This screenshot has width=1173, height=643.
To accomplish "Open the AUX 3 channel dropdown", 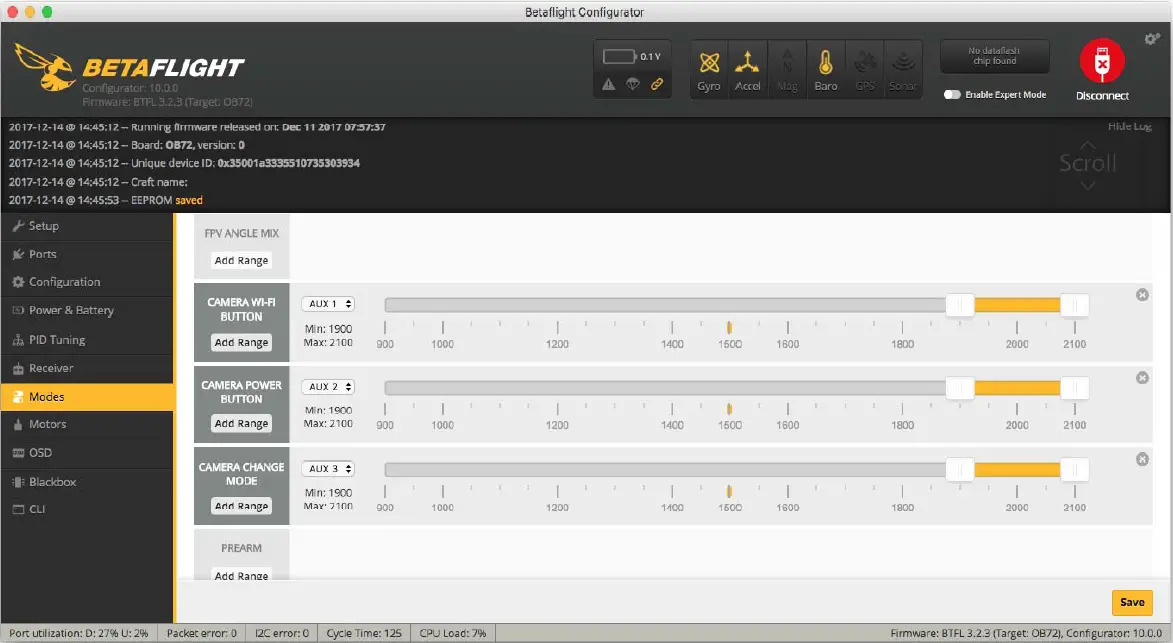I will point(328,469).
